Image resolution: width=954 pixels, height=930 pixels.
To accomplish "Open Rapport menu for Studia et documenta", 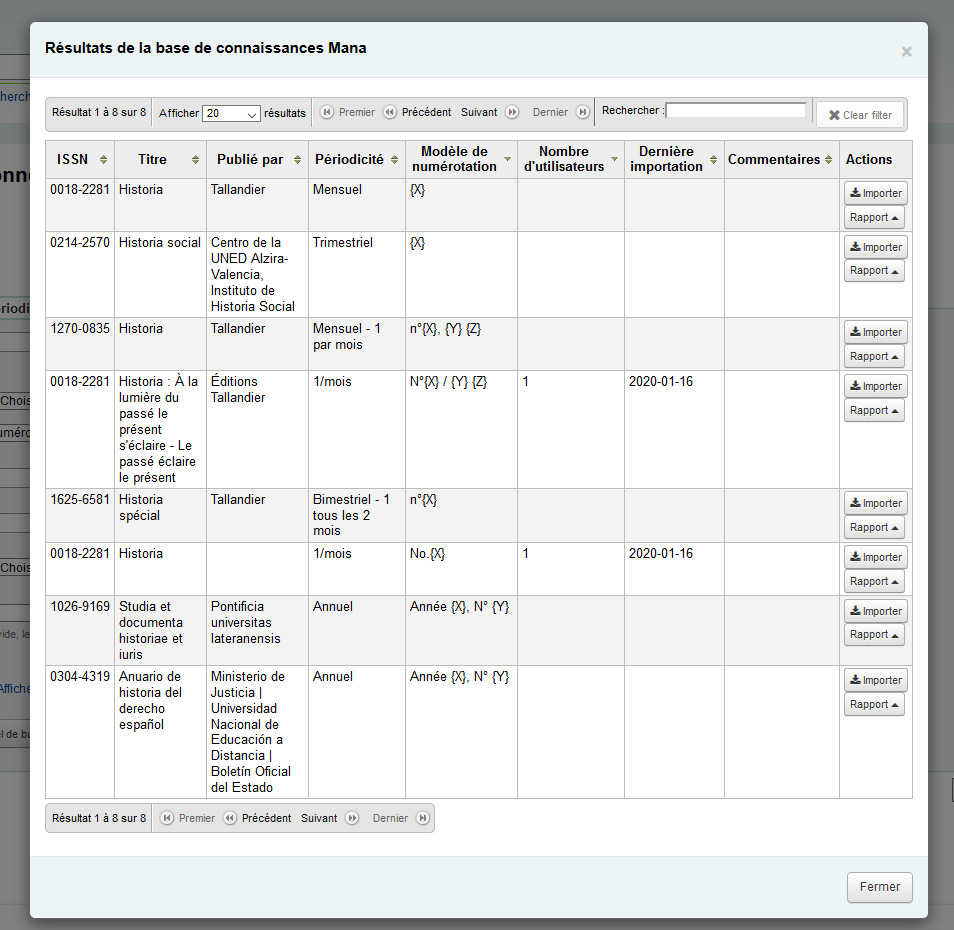I will click(x=874, y=634).
